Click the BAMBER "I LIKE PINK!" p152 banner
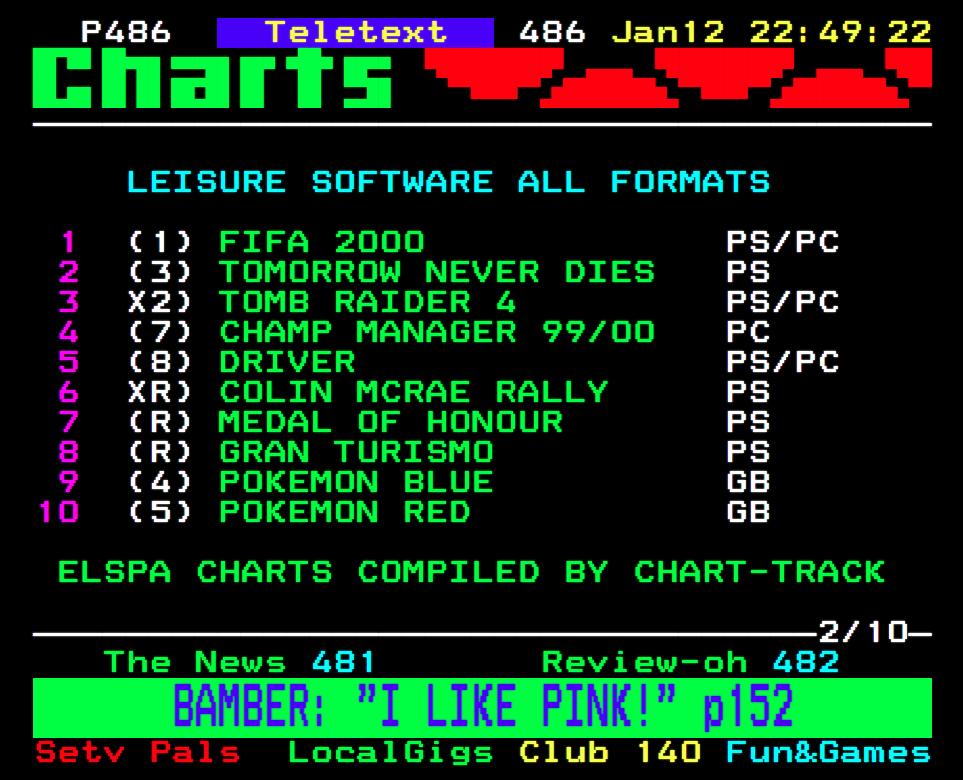 coord(482,708)
